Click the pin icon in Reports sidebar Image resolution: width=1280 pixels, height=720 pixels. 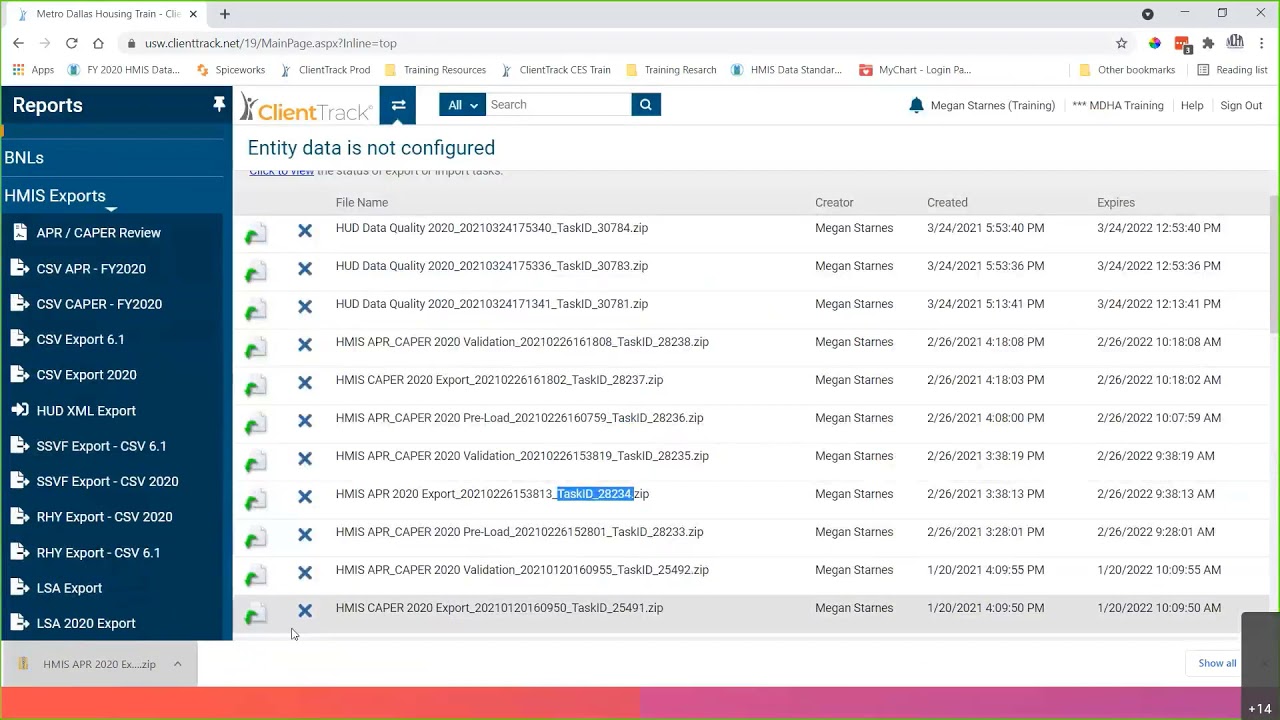click(x=218, y=105)
